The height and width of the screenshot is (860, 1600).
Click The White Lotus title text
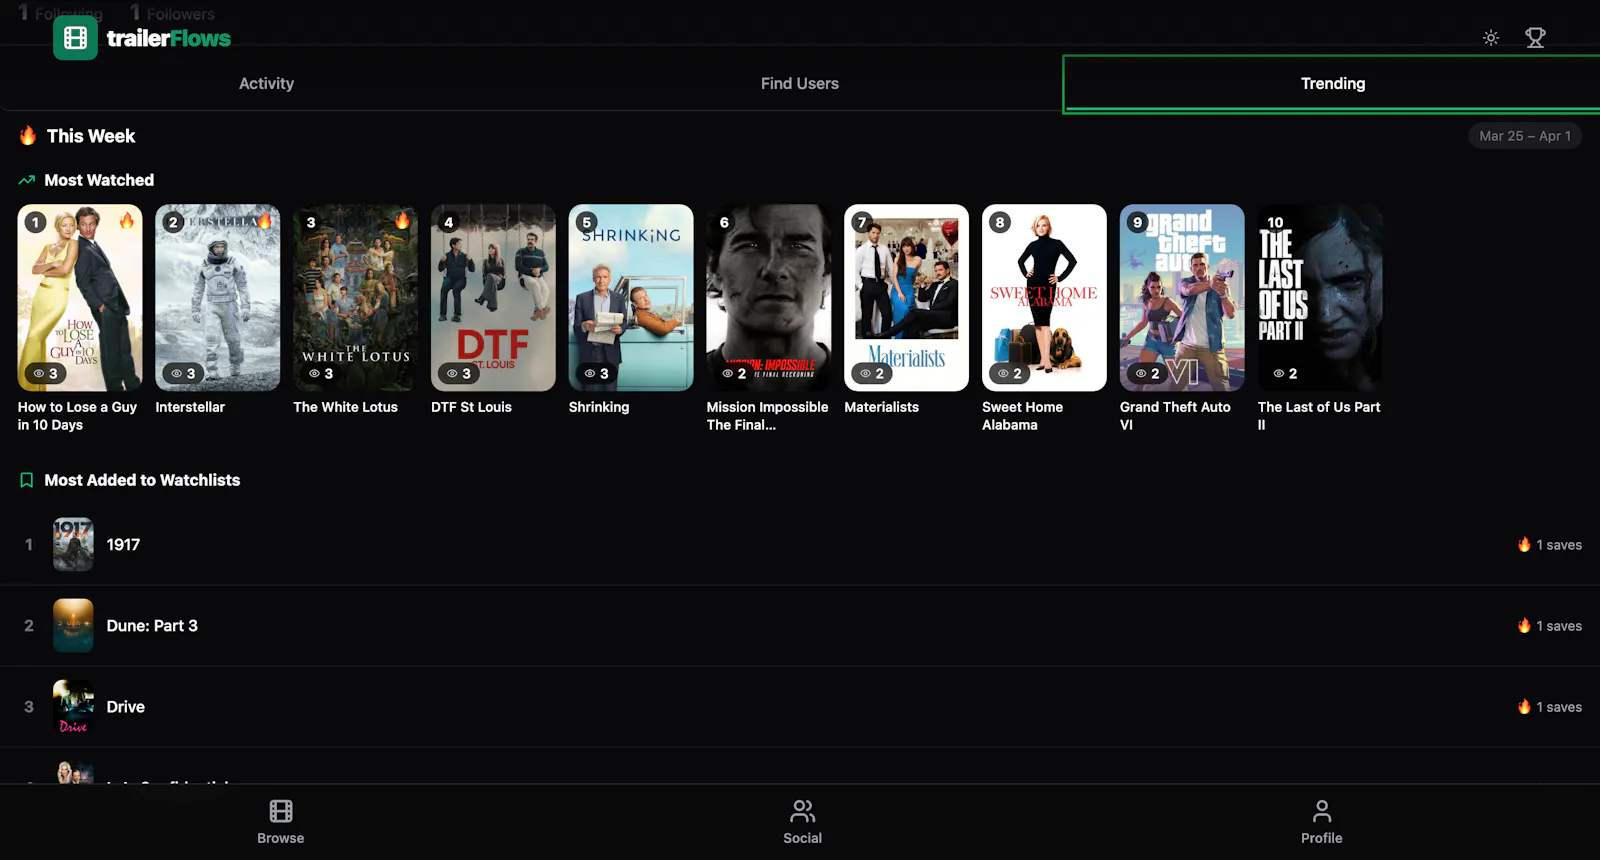(346, 407)
